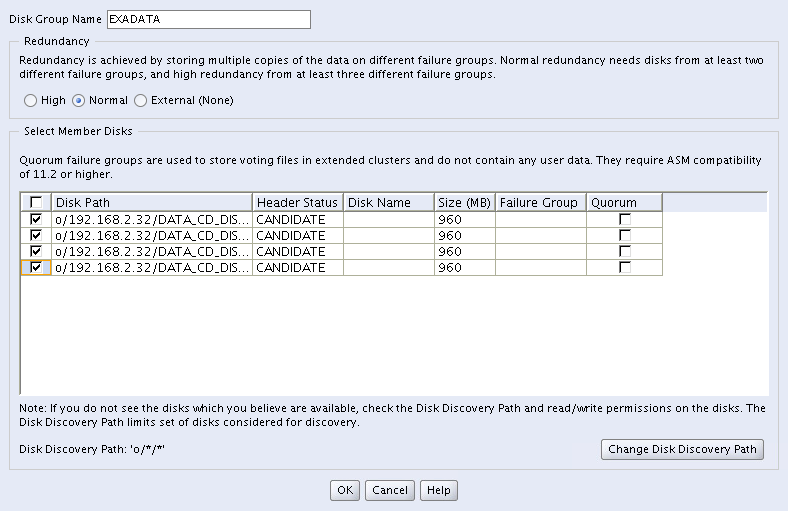Enable Quorum for the first disk
Screen dimensions: 788x511
point(625,219)
